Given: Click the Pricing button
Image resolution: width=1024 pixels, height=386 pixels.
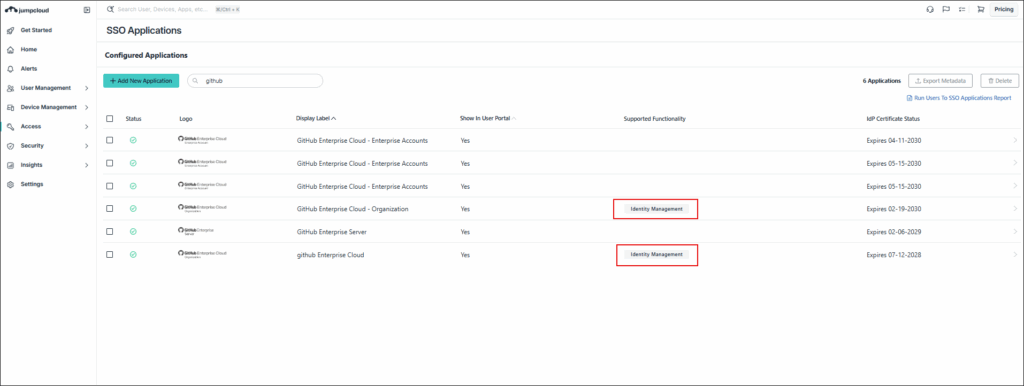Looking at the screenshot, I should [x=1004, y=10].
